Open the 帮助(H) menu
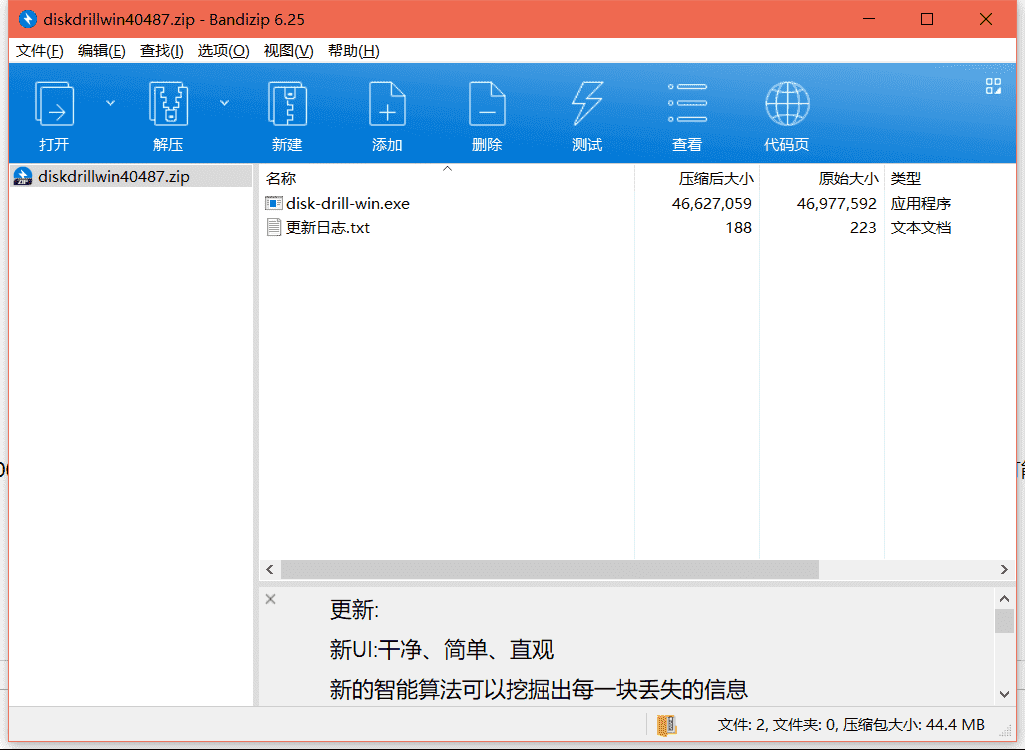 tap(354, 50)
